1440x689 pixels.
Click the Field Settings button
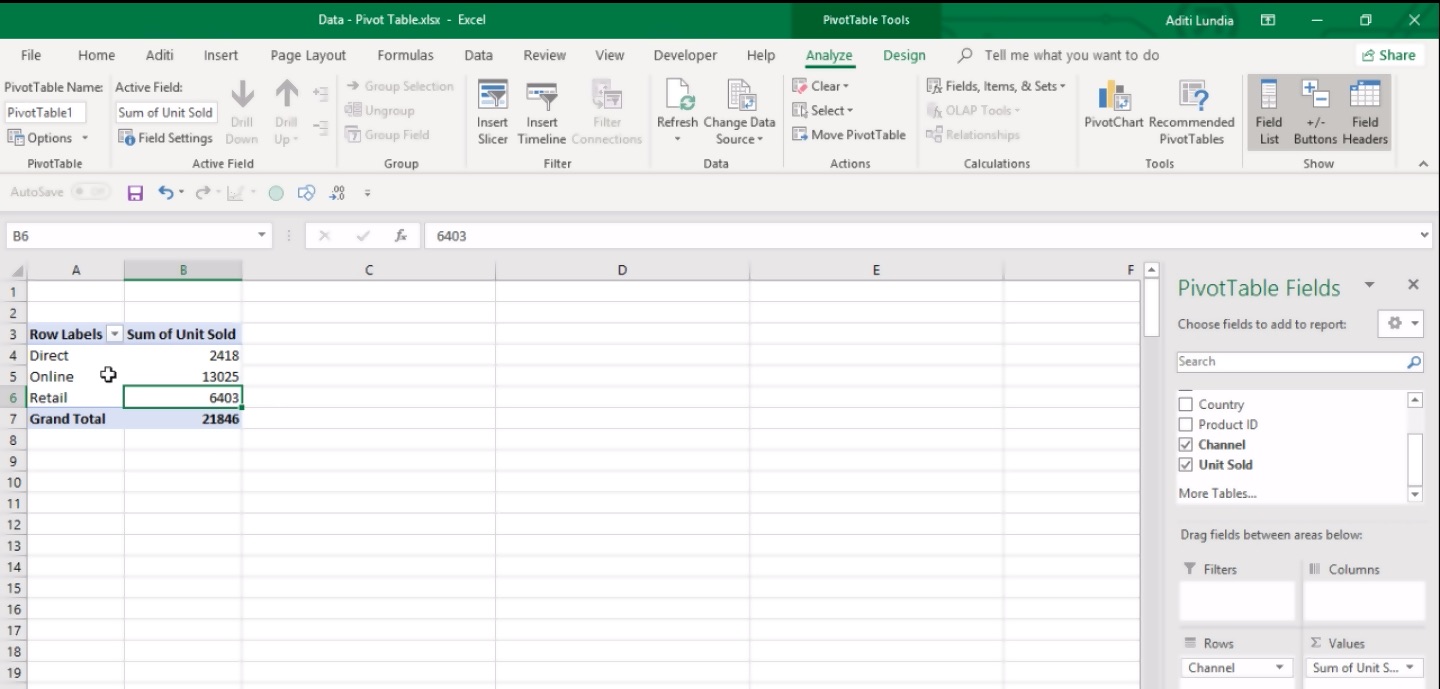point(166,138)
